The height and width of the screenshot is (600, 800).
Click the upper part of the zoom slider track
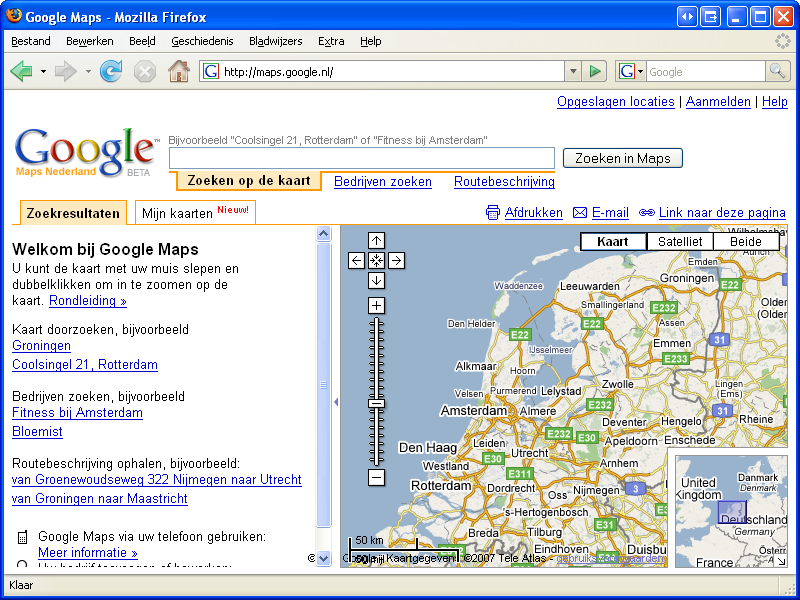(377, 357)
